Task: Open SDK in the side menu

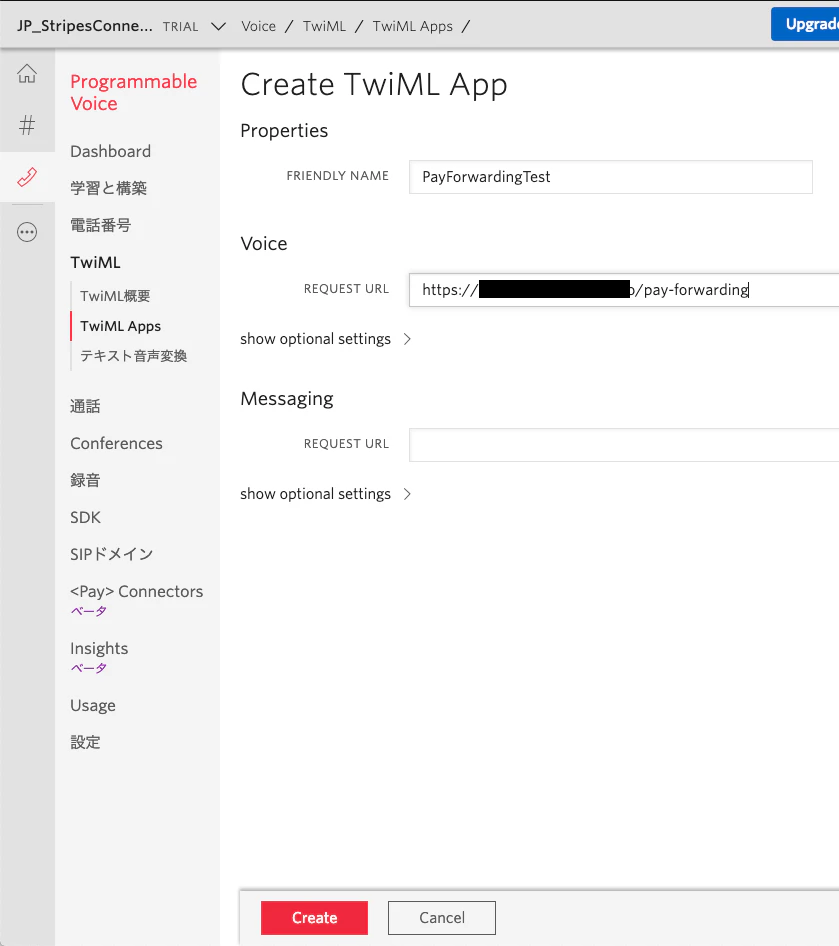Action: tap(86, 518)
